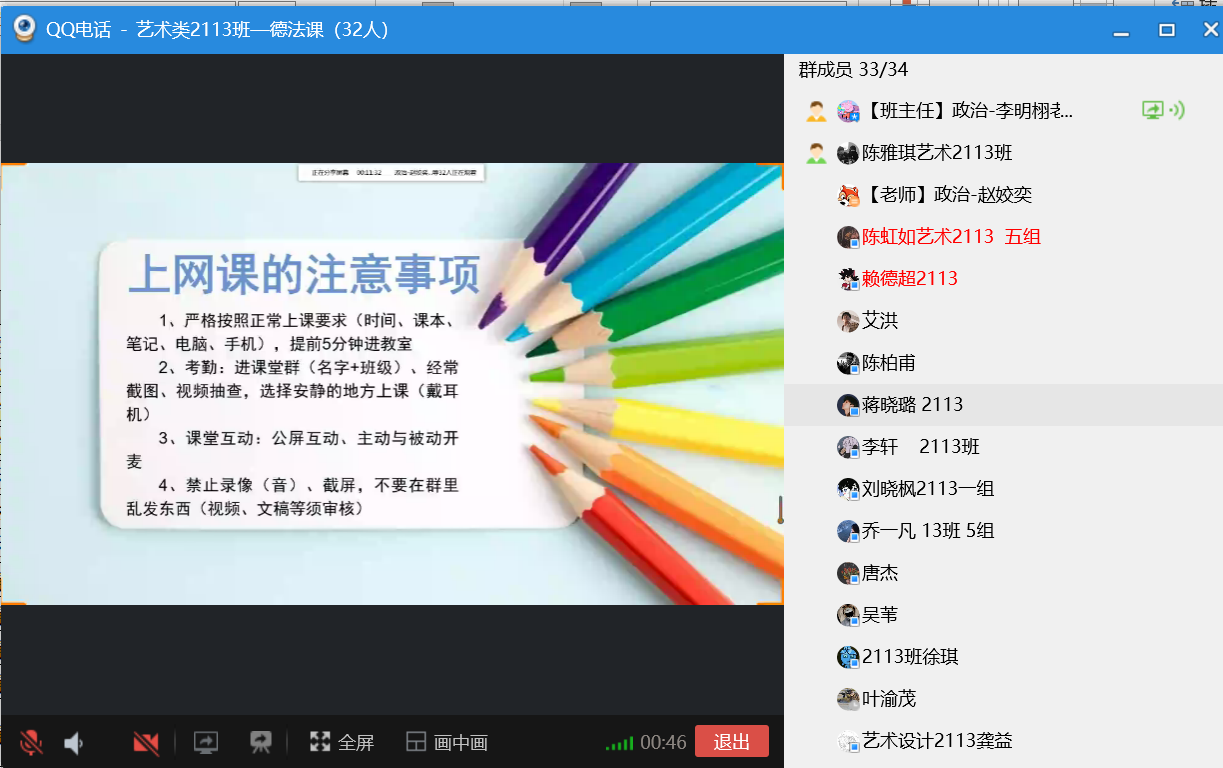Click the fox avatar of 赵姣奕
The height and width of the screenshot is (768, 1223).
(x=848, y=195)
